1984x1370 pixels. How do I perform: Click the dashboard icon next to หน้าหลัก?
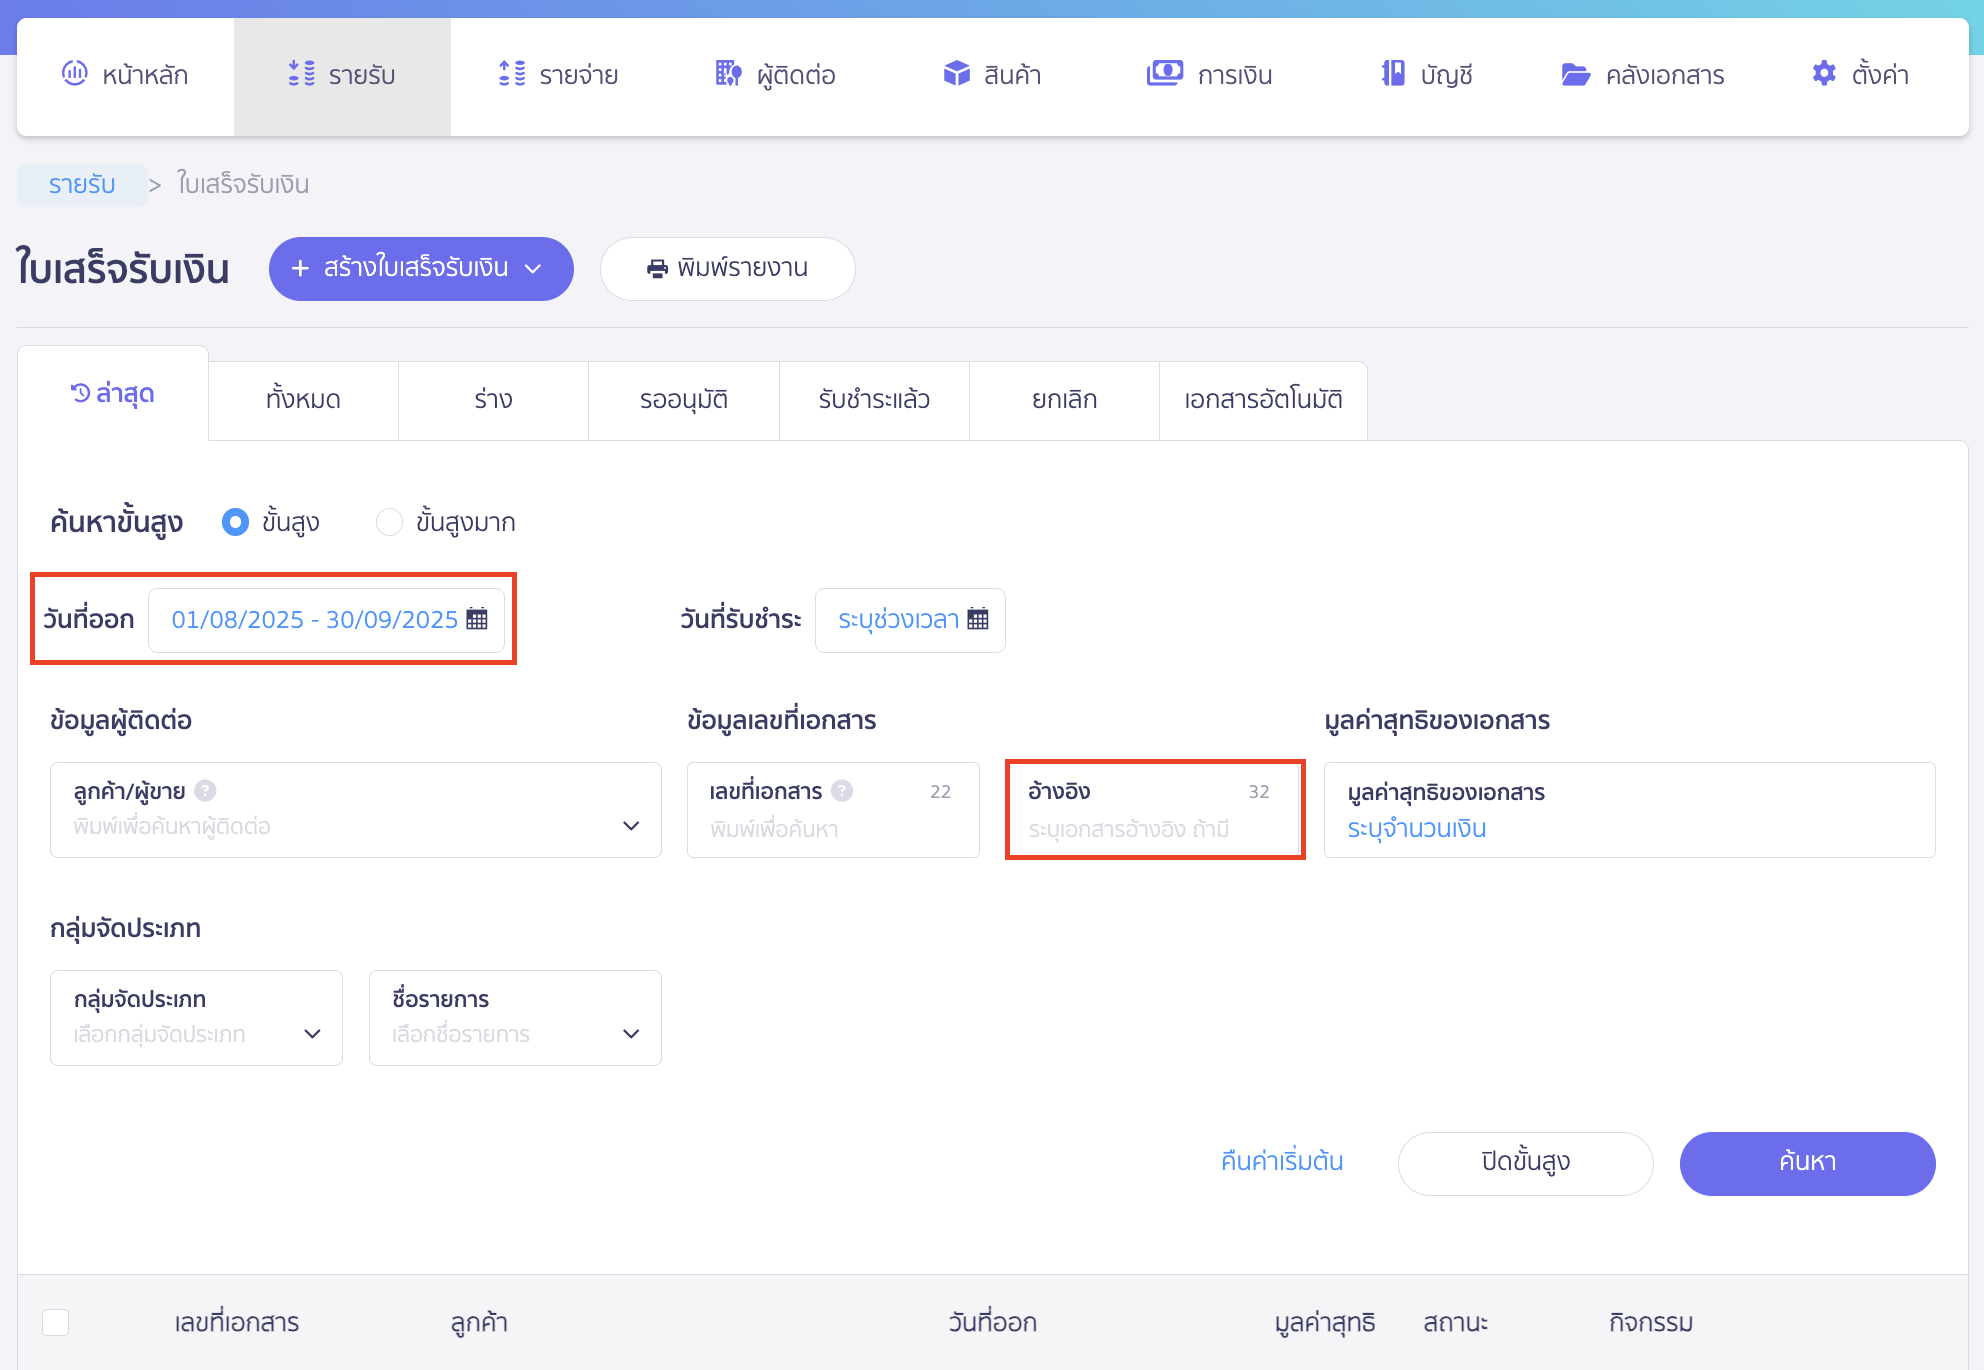[75, 73]
